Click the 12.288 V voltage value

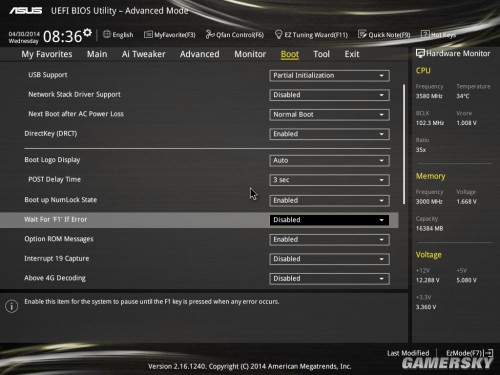tap(428, 280)
